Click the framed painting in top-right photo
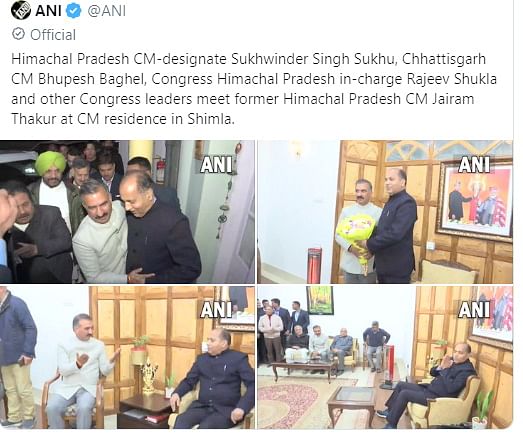523x435 pixels. [x=475, y=199]
